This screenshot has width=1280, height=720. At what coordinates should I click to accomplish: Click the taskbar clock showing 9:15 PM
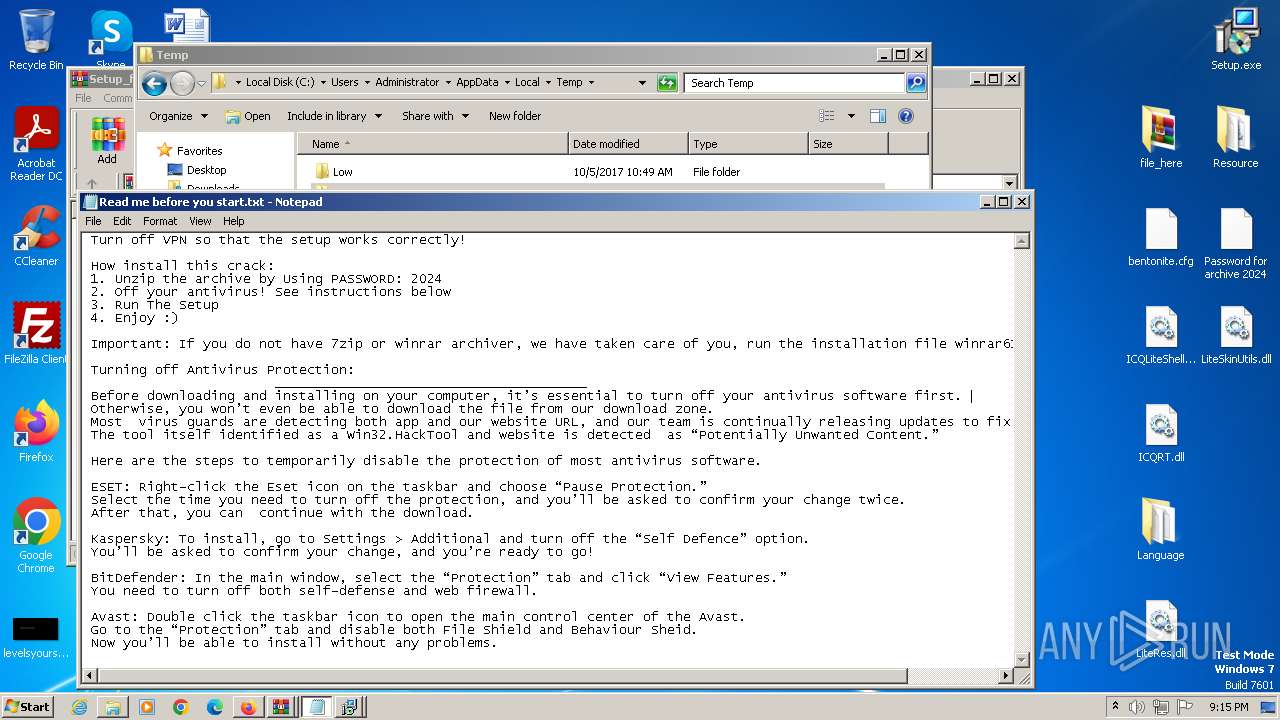point(1228,707)
